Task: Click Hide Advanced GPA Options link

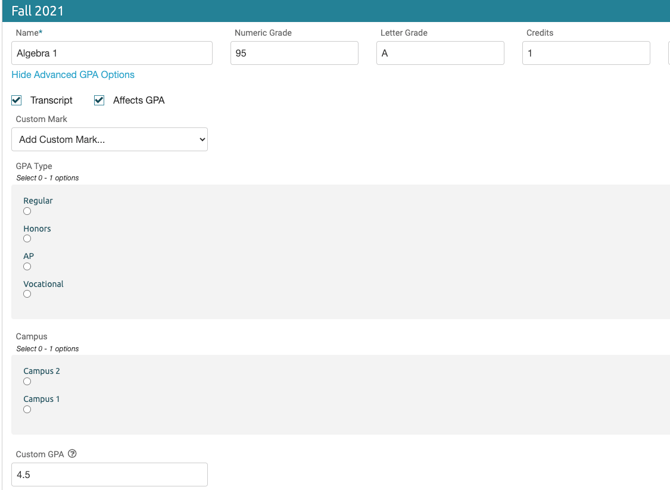Action: (x=72, y=75)
